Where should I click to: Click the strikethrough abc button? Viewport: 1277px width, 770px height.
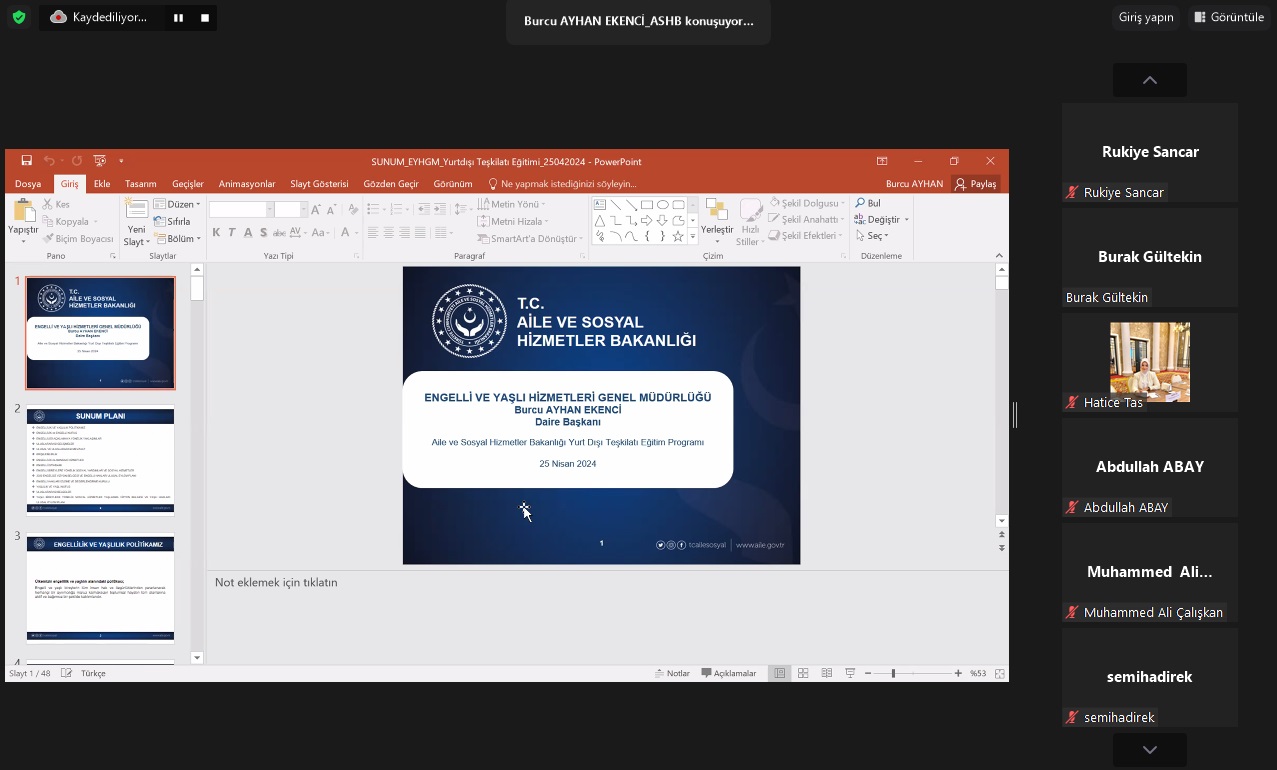tap(279, 233)
